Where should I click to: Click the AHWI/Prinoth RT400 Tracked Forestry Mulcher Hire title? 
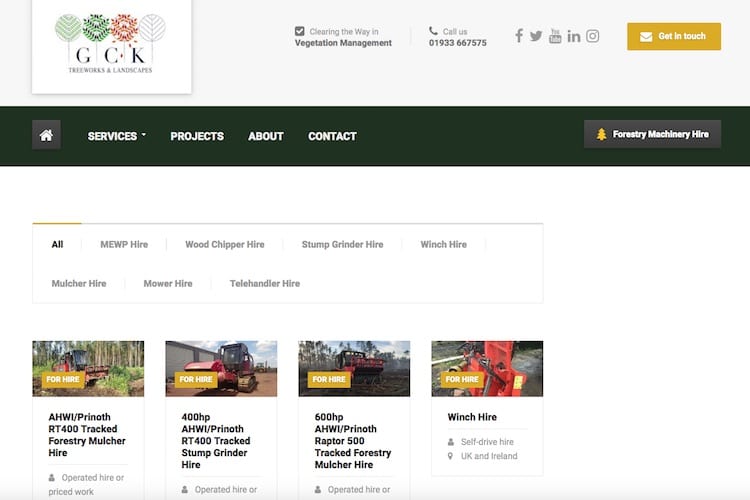pyautogui.click(x=87, y=434)
